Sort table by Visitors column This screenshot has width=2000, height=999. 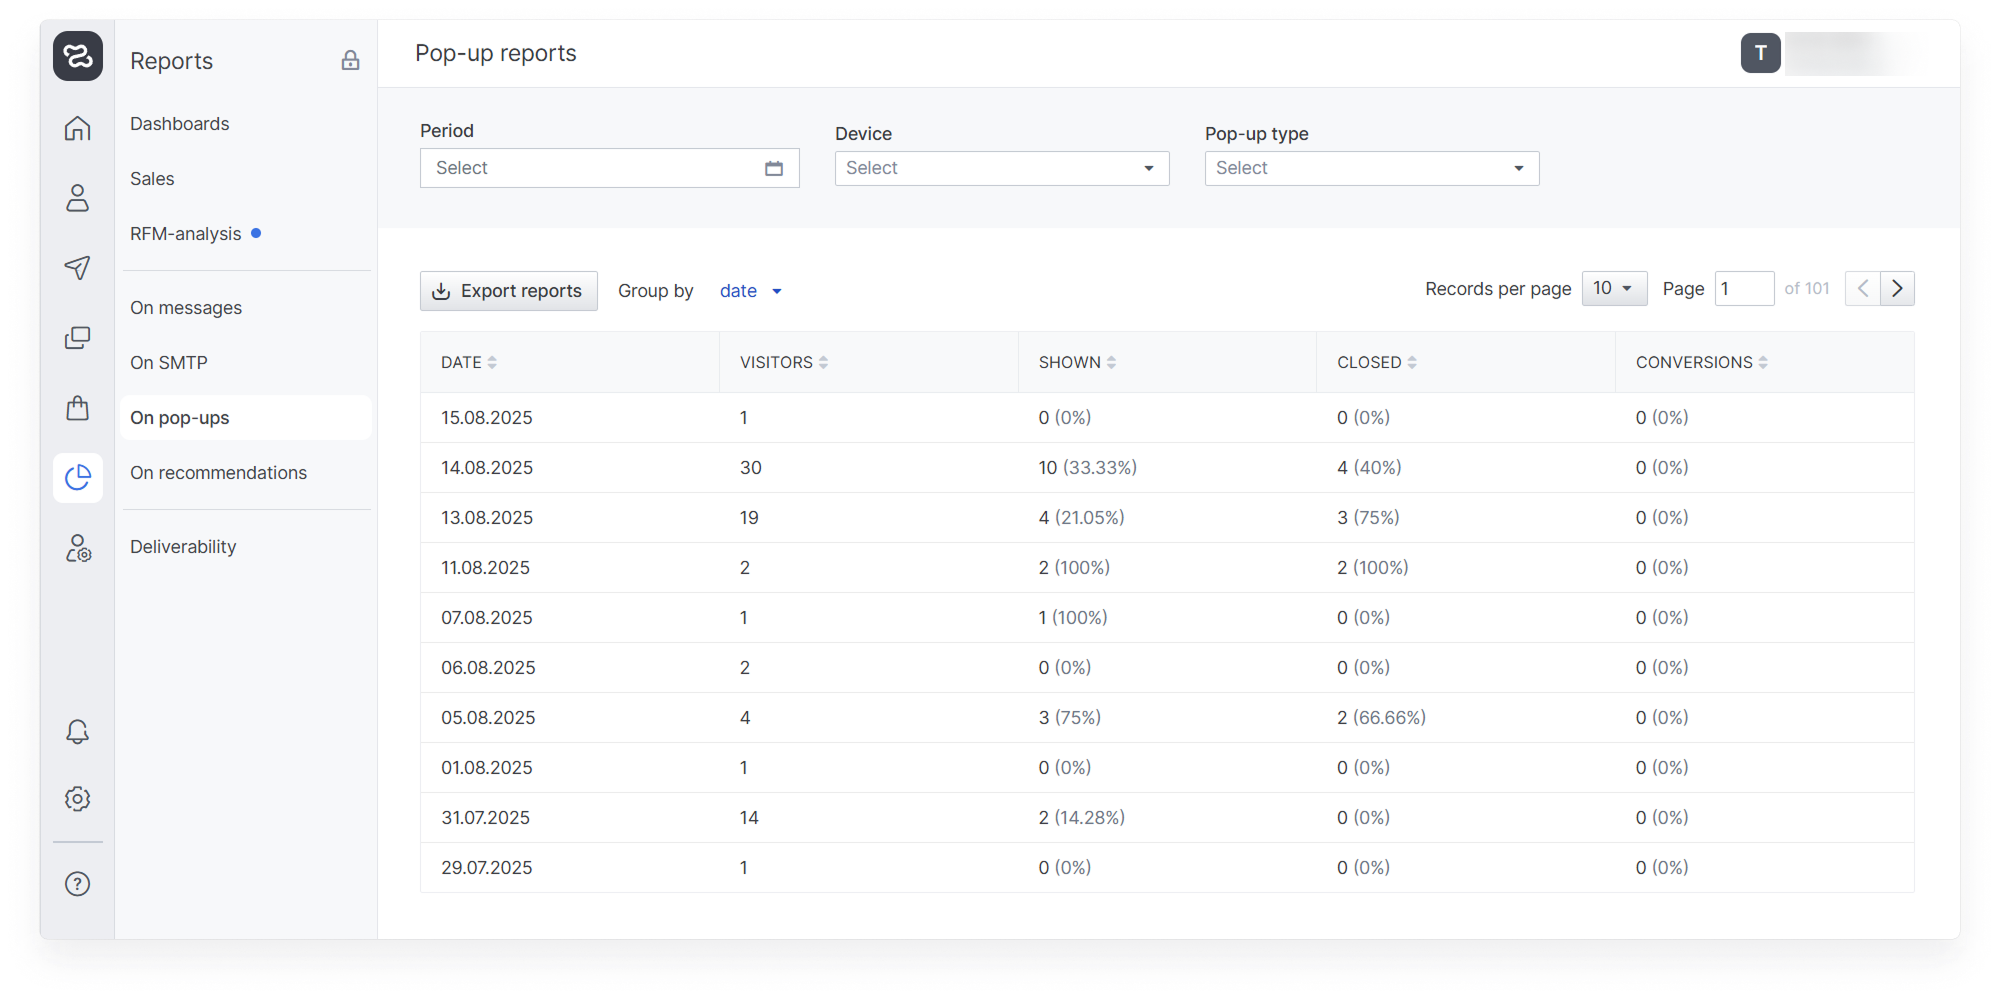pyautogui.click(x=823, y=363)
